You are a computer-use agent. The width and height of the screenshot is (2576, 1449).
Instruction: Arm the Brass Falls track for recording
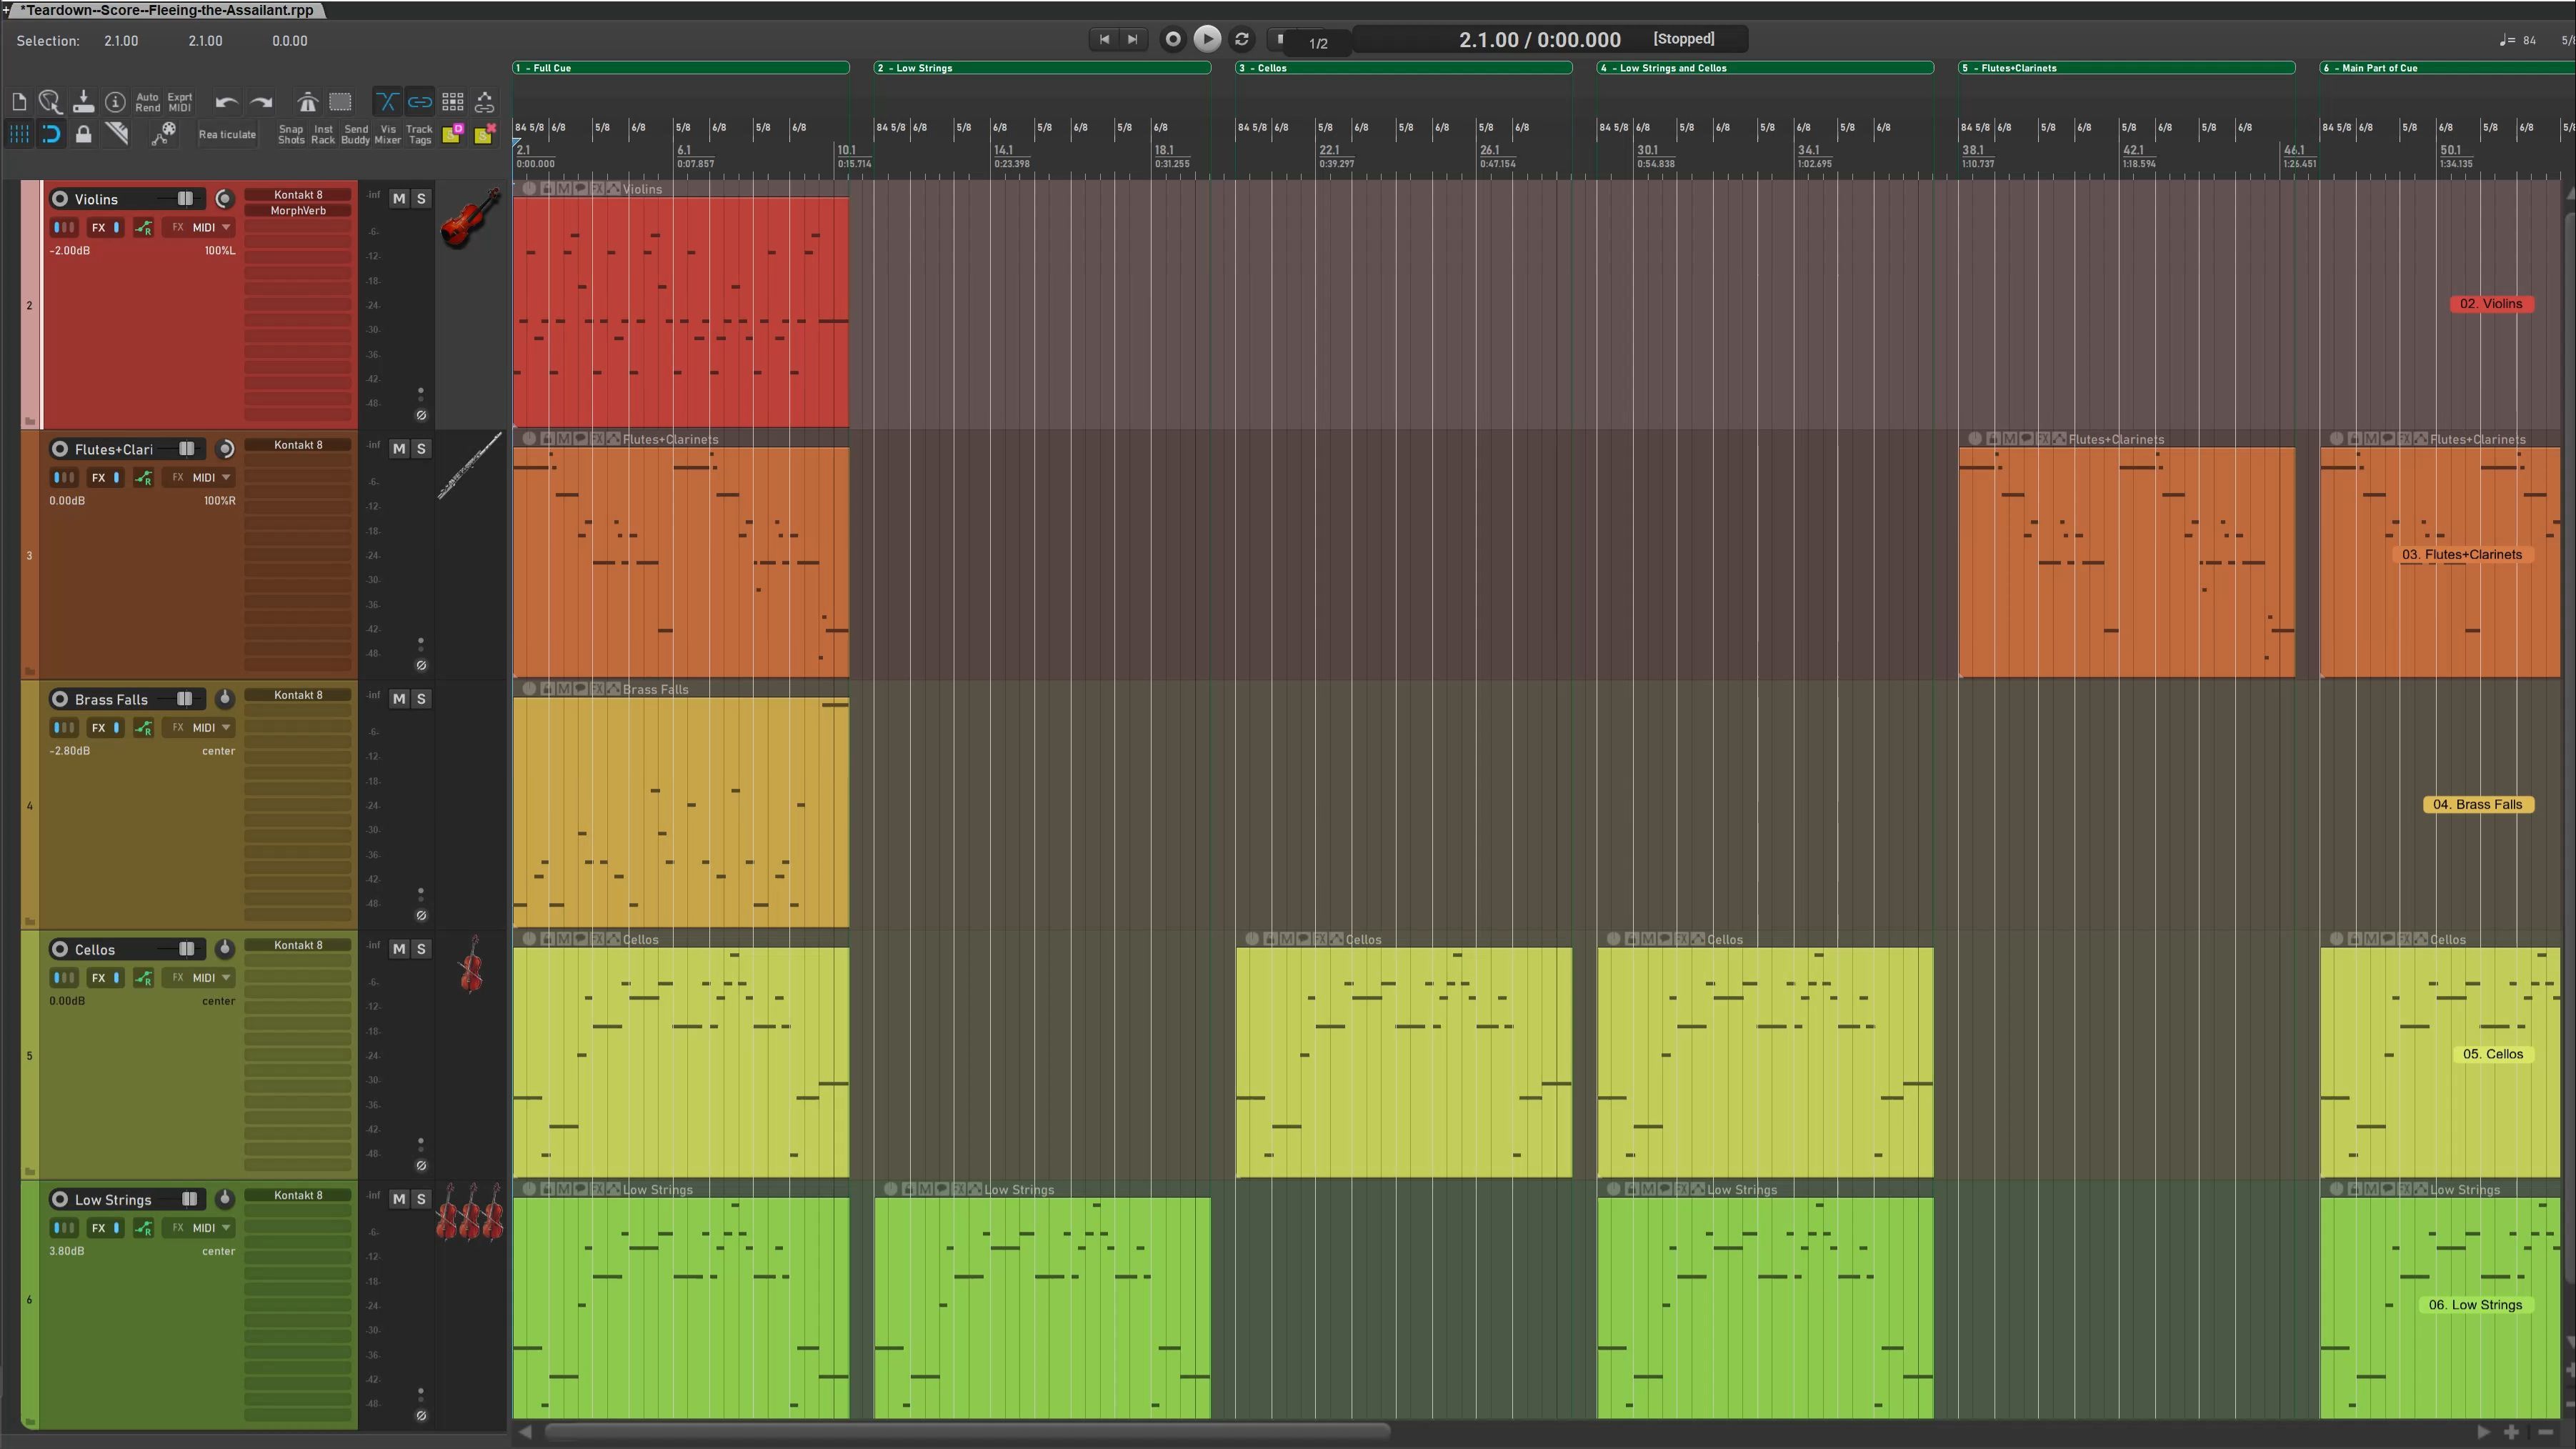click(60, 699)
